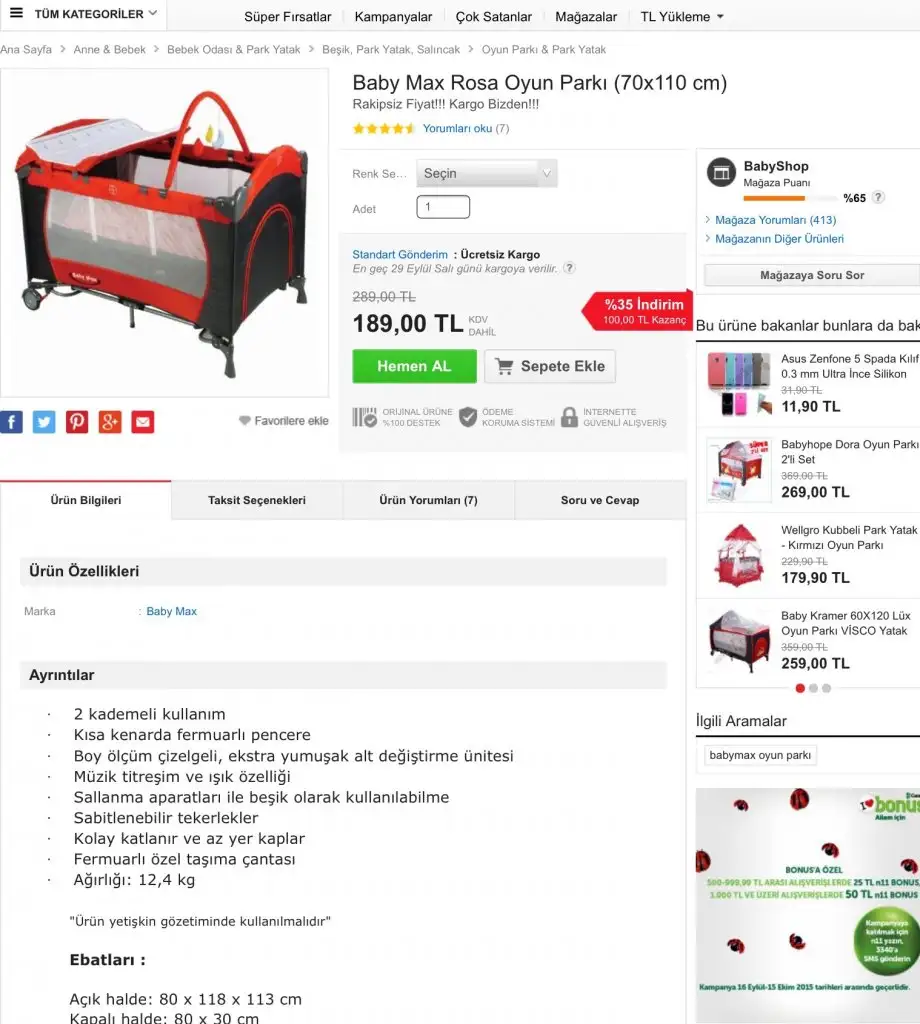Share using the Google Plus icon
Image resolution: width=920 pixels, height=1024 pixels.
[x=110, y=422]
